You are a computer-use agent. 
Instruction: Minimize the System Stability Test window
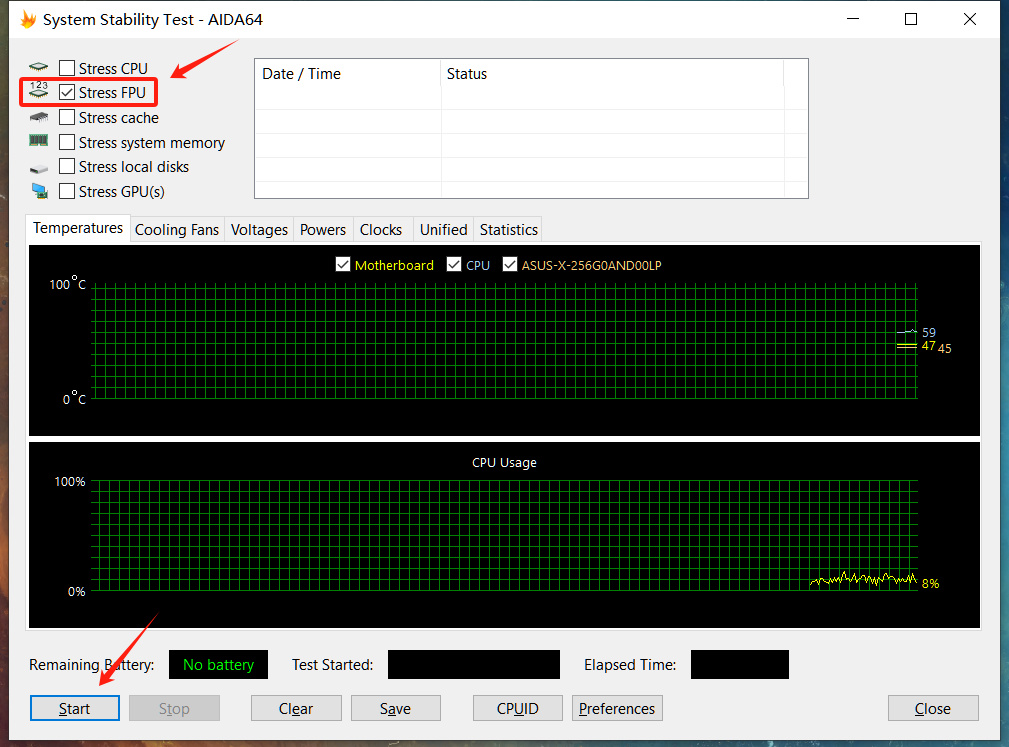[x=853, y=19]
